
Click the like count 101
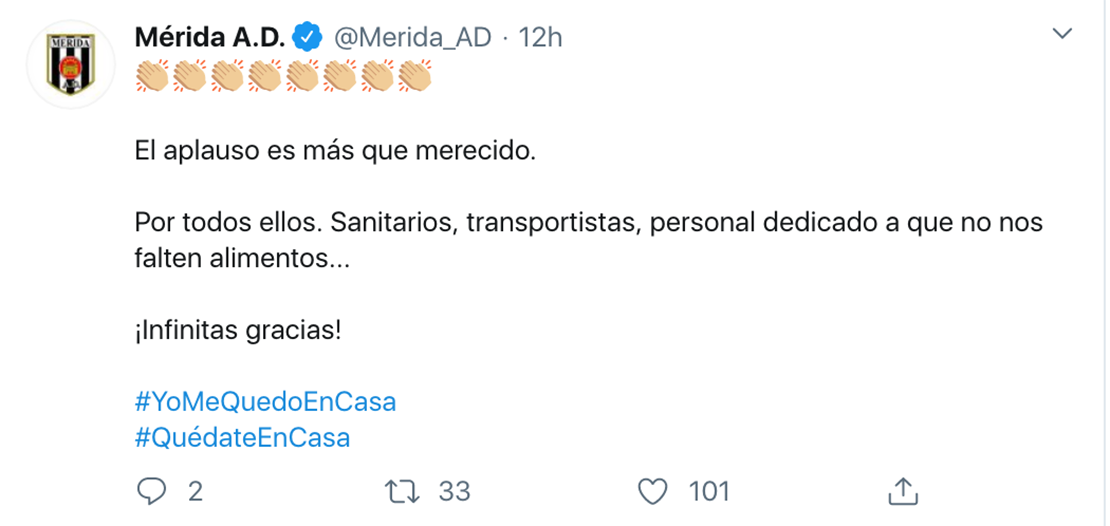tap(709, 491)
